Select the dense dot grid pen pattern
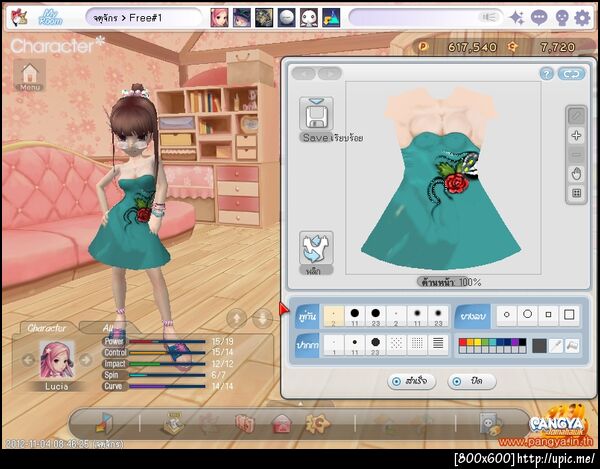 (x=417, y=344)
